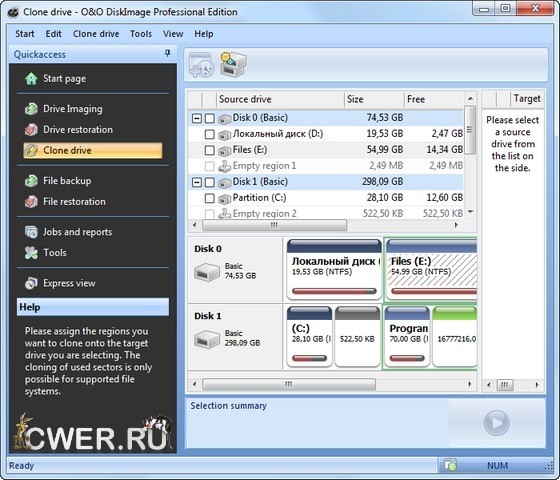Click the File restoration icon

[x=31, y=201]
